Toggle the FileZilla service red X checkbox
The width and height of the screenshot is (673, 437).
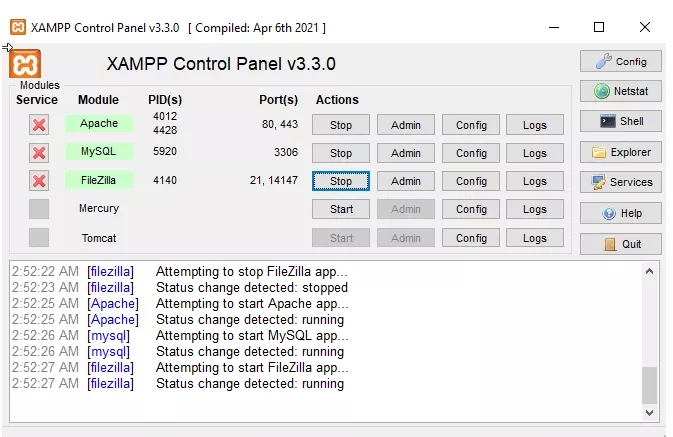point(39,181)
